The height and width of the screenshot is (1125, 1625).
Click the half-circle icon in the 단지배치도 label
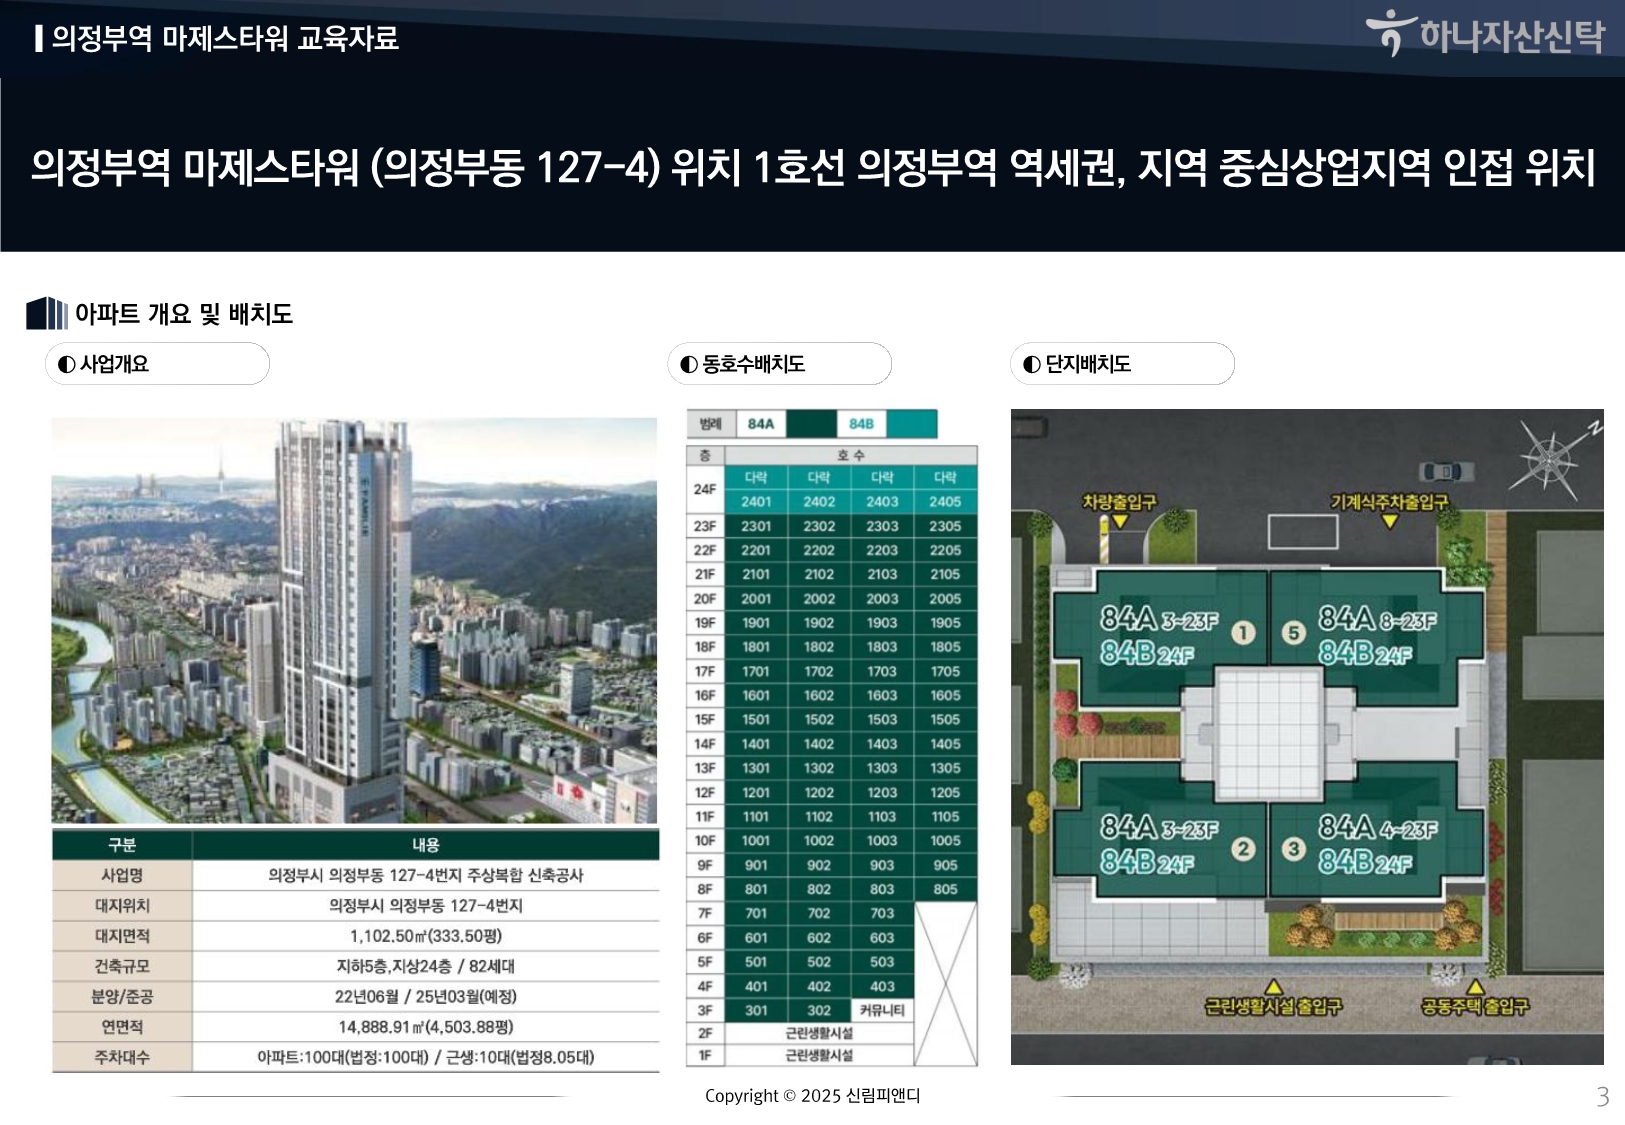[1032, 364]
